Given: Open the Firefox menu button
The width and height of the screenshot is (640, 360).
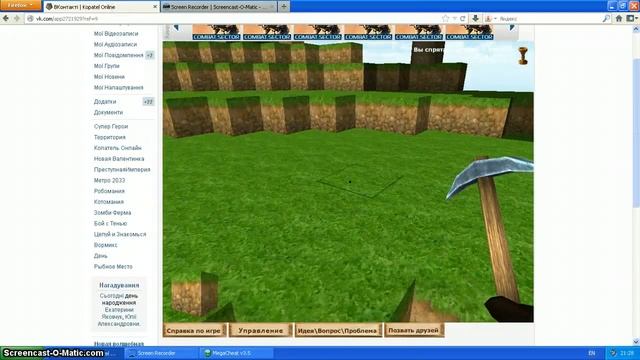Looking at the screenshot, I should point(20,5).
